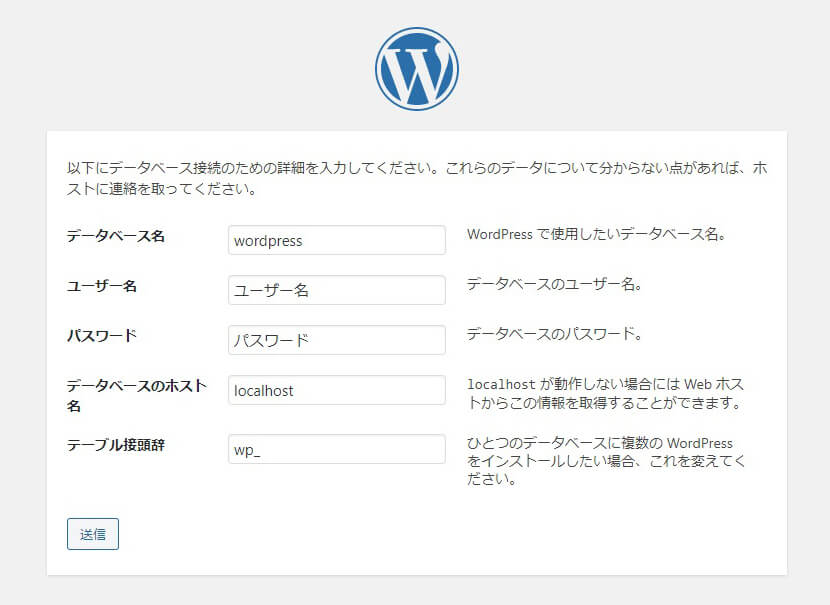Click the データベース名 label
The width and height of the screenshot is (830, 605).
coord(115,236)
